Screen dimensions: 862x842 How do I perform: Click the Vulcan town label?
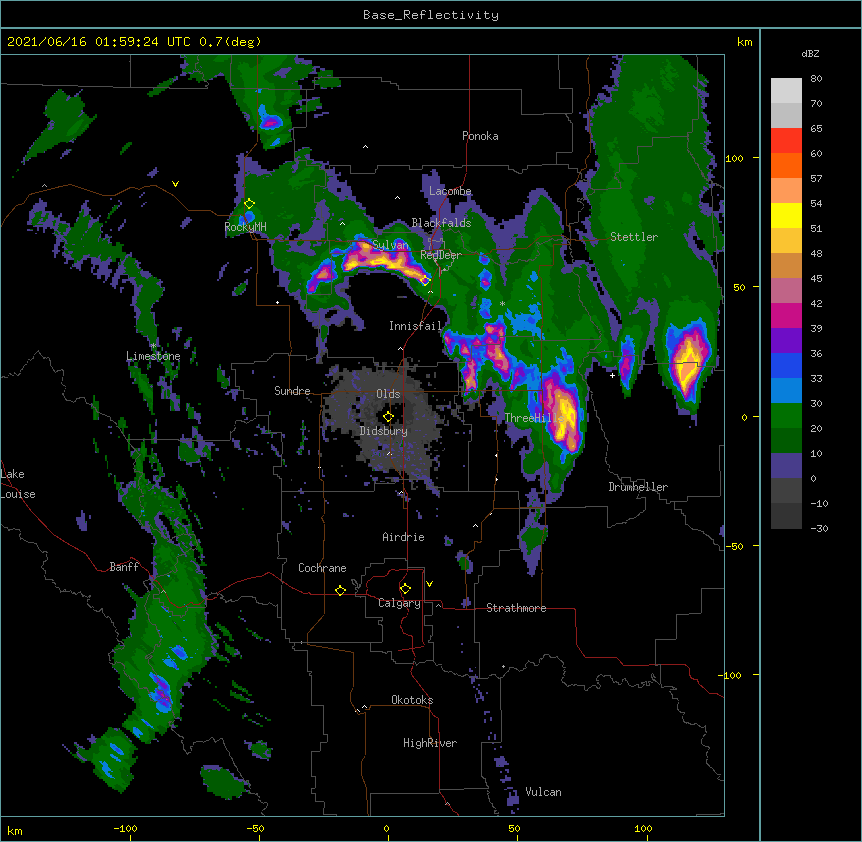[543, 792]
